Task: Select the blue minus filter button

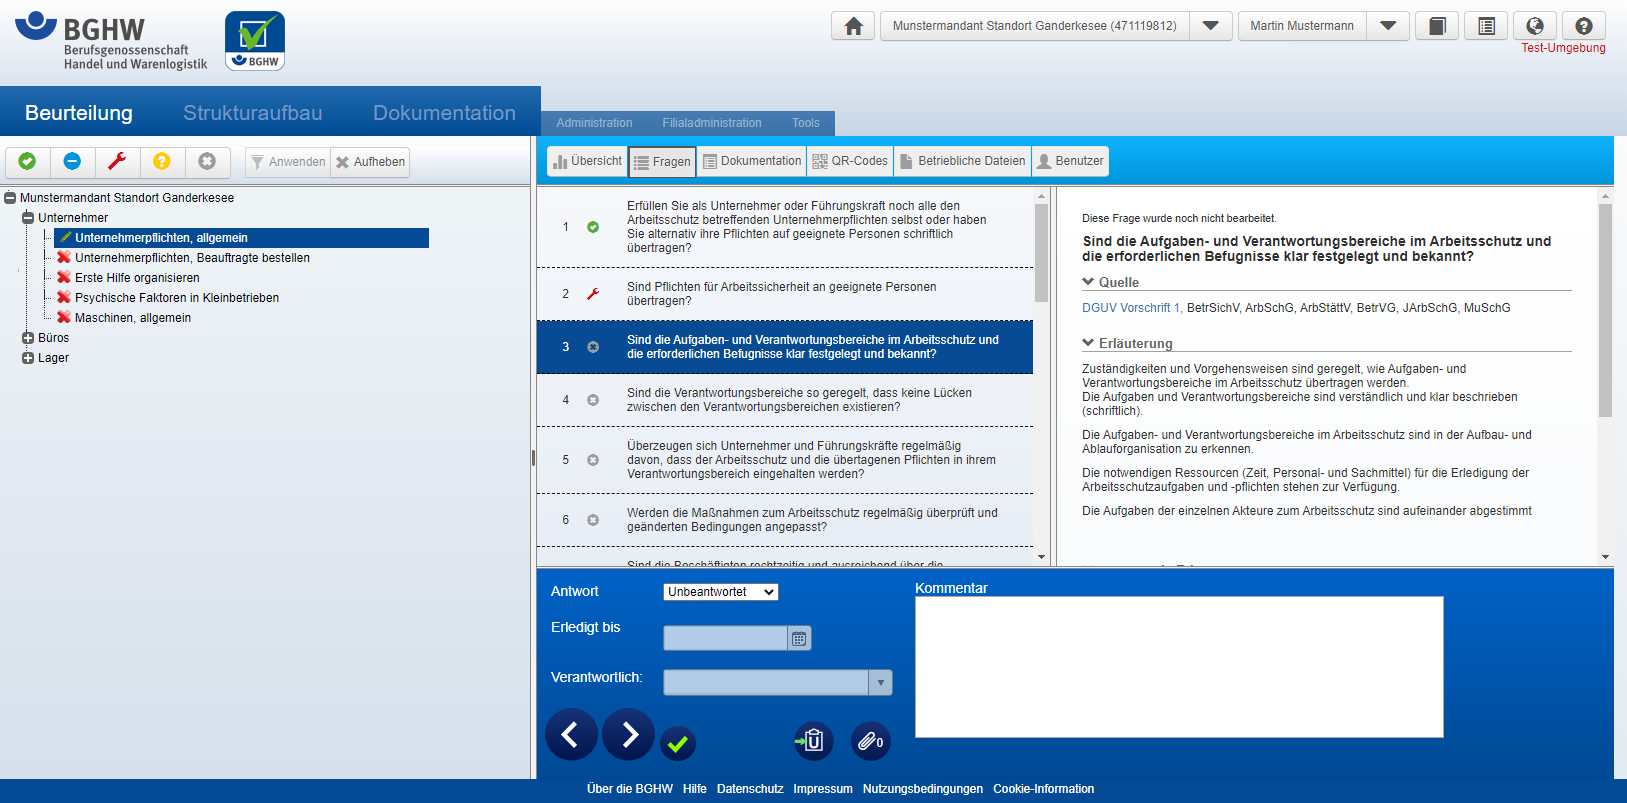Action: [72, 161]
